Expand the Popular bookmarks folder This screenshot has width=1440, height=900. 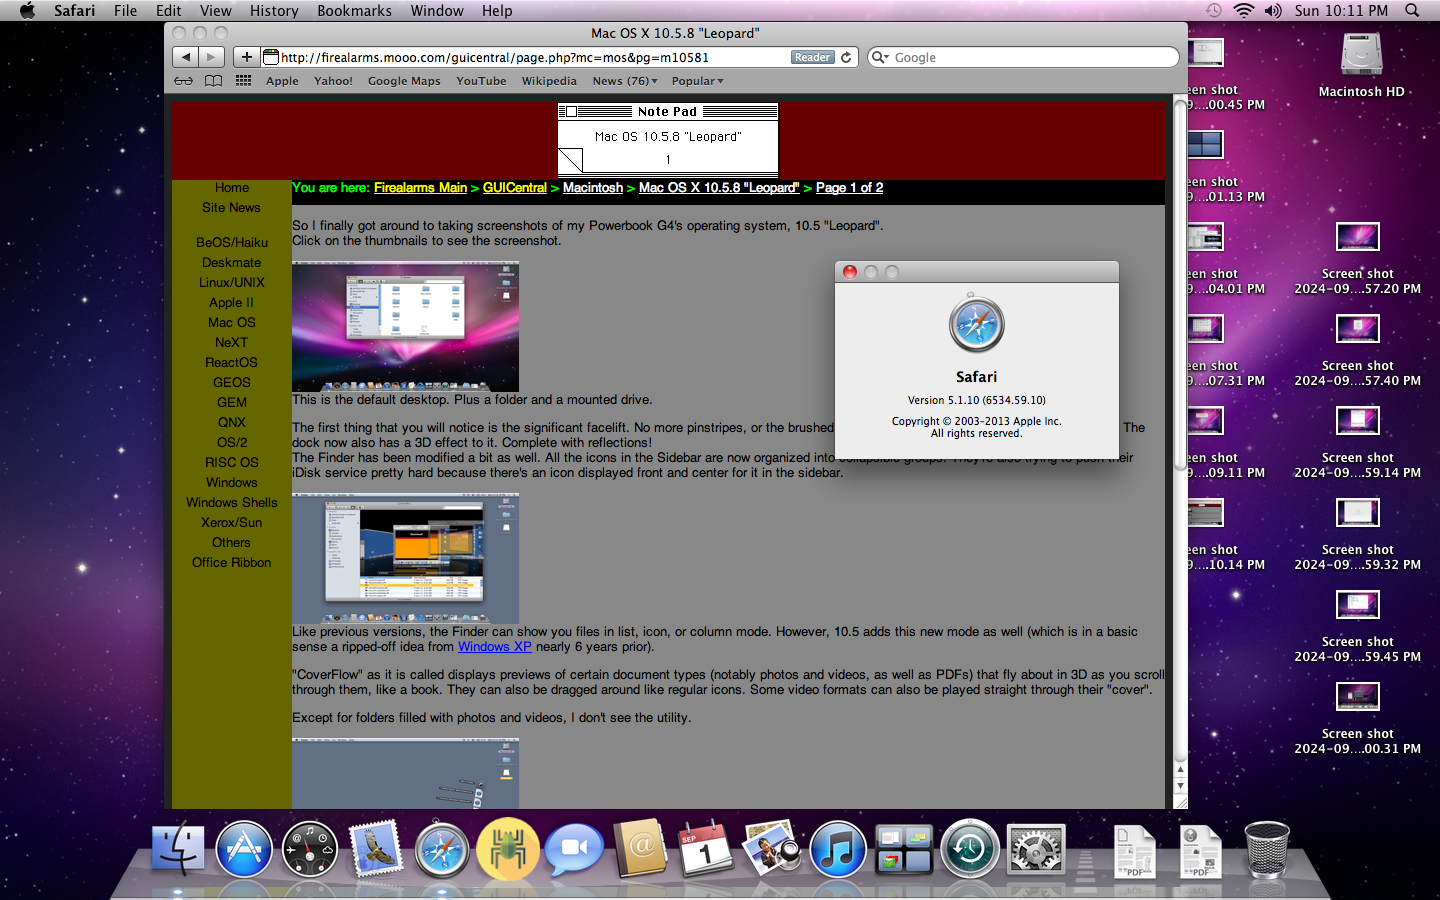click(697, 81)
